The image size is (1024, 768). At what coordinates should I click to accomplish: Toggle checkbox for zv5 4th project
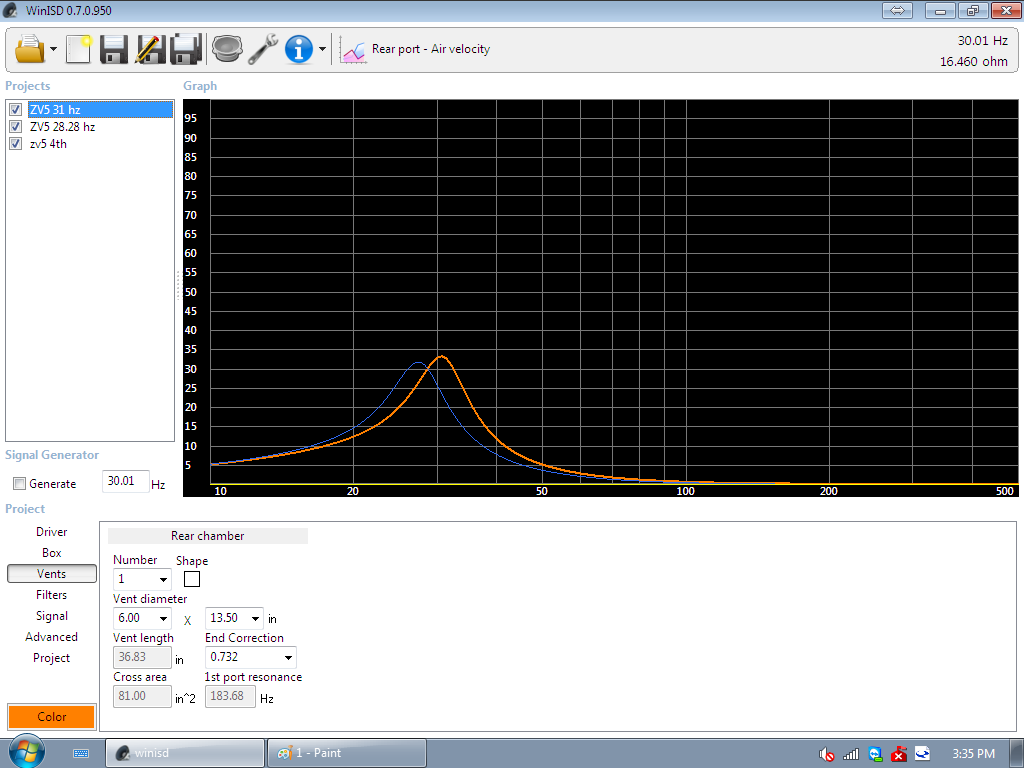coord(16,144)
